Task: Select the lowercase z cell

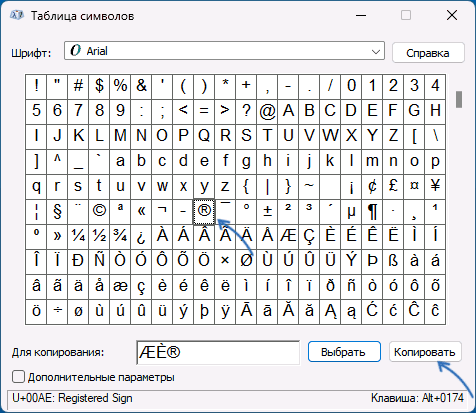Action: pyautogui.click(x=225, y=187)
